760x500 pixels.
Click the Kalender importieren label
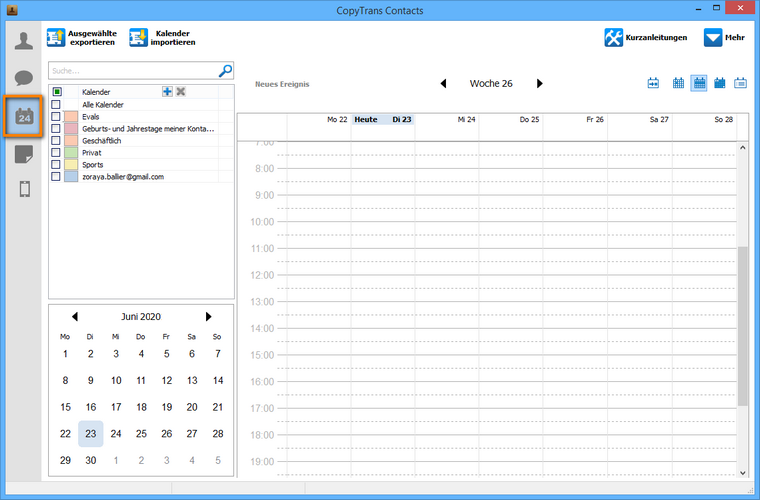173,38
